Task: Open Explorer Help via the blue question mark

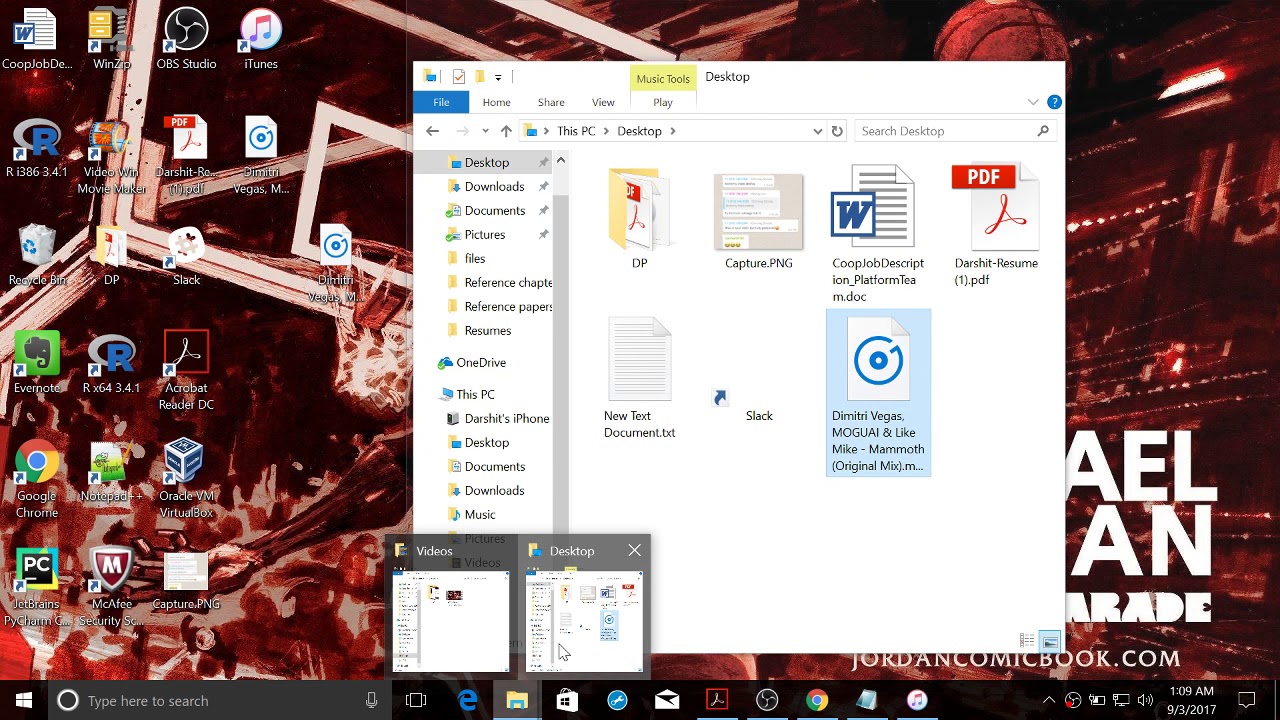Action: tap(1054, 102)
